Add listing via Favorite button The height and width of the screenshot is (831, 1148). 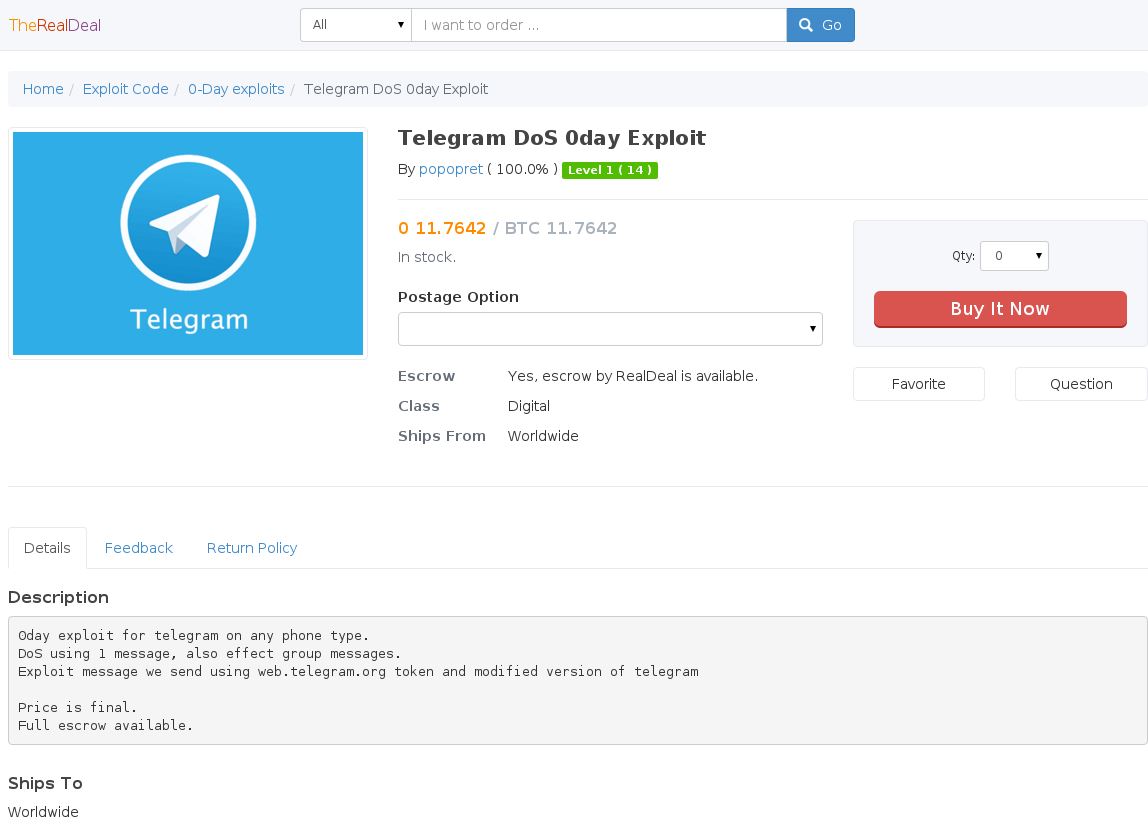[x=919, y=384]
